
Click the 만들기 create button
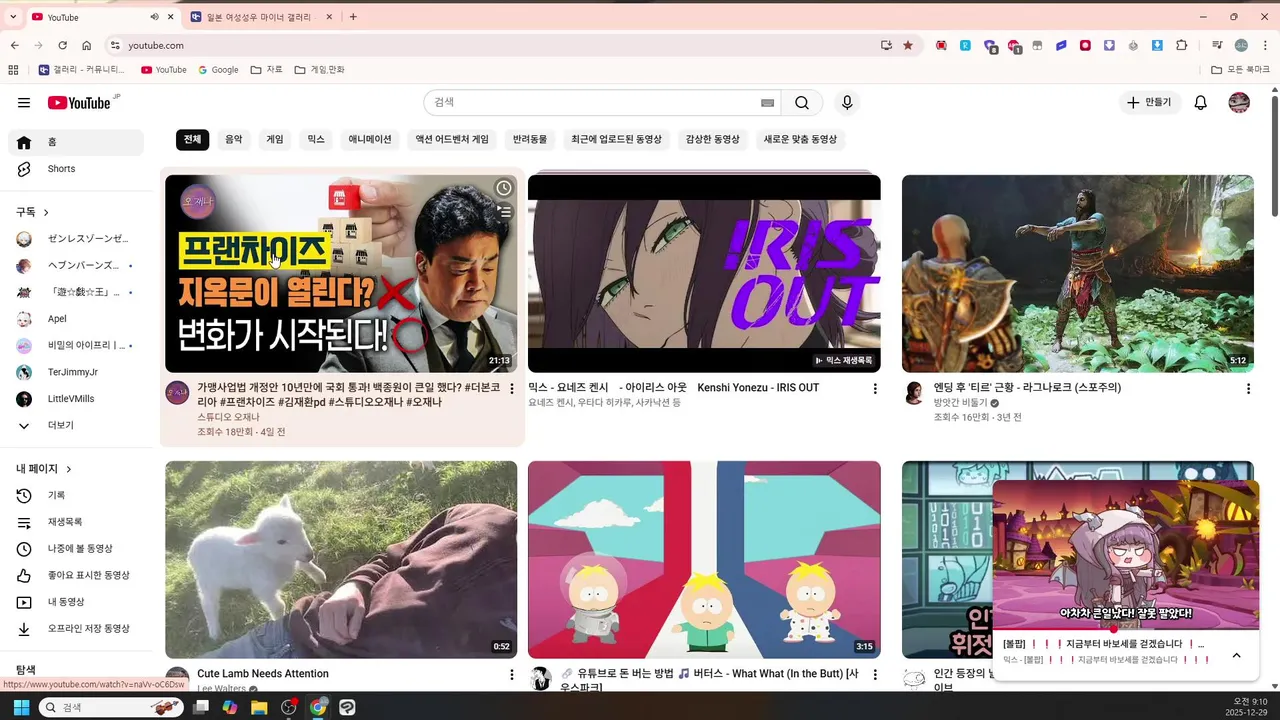pyautogui.click(x=1149, y=103)
